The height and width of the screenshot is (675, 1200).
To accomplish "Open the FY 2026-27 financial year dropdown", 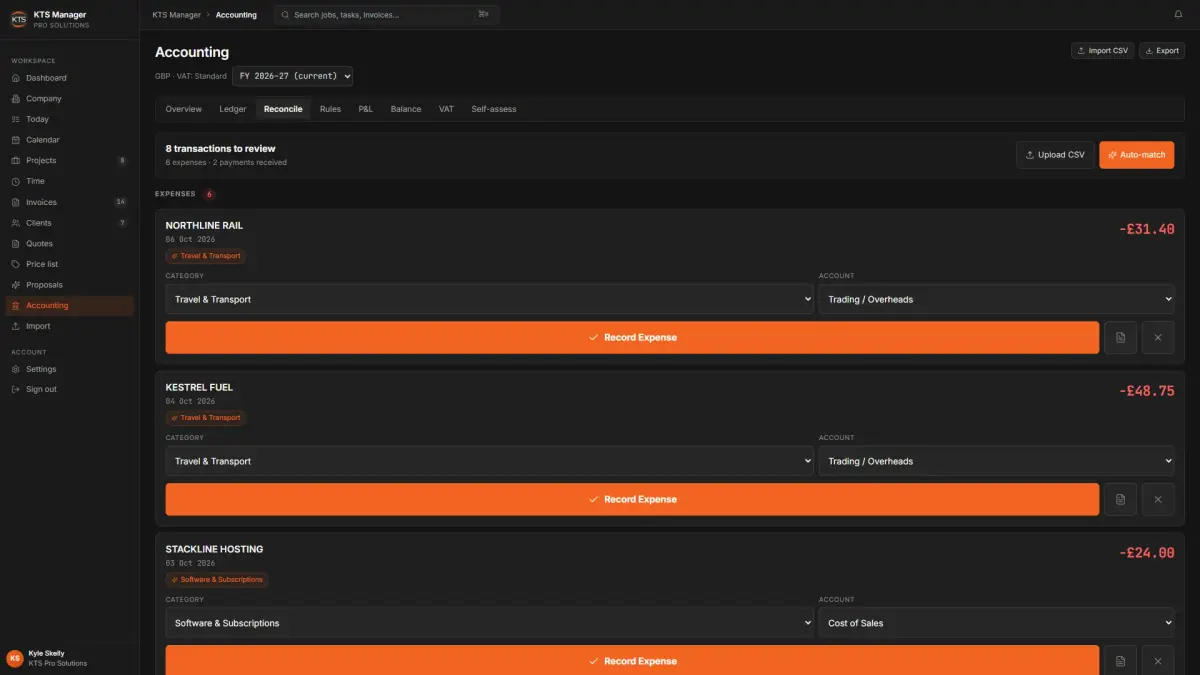I will point(292,76).
